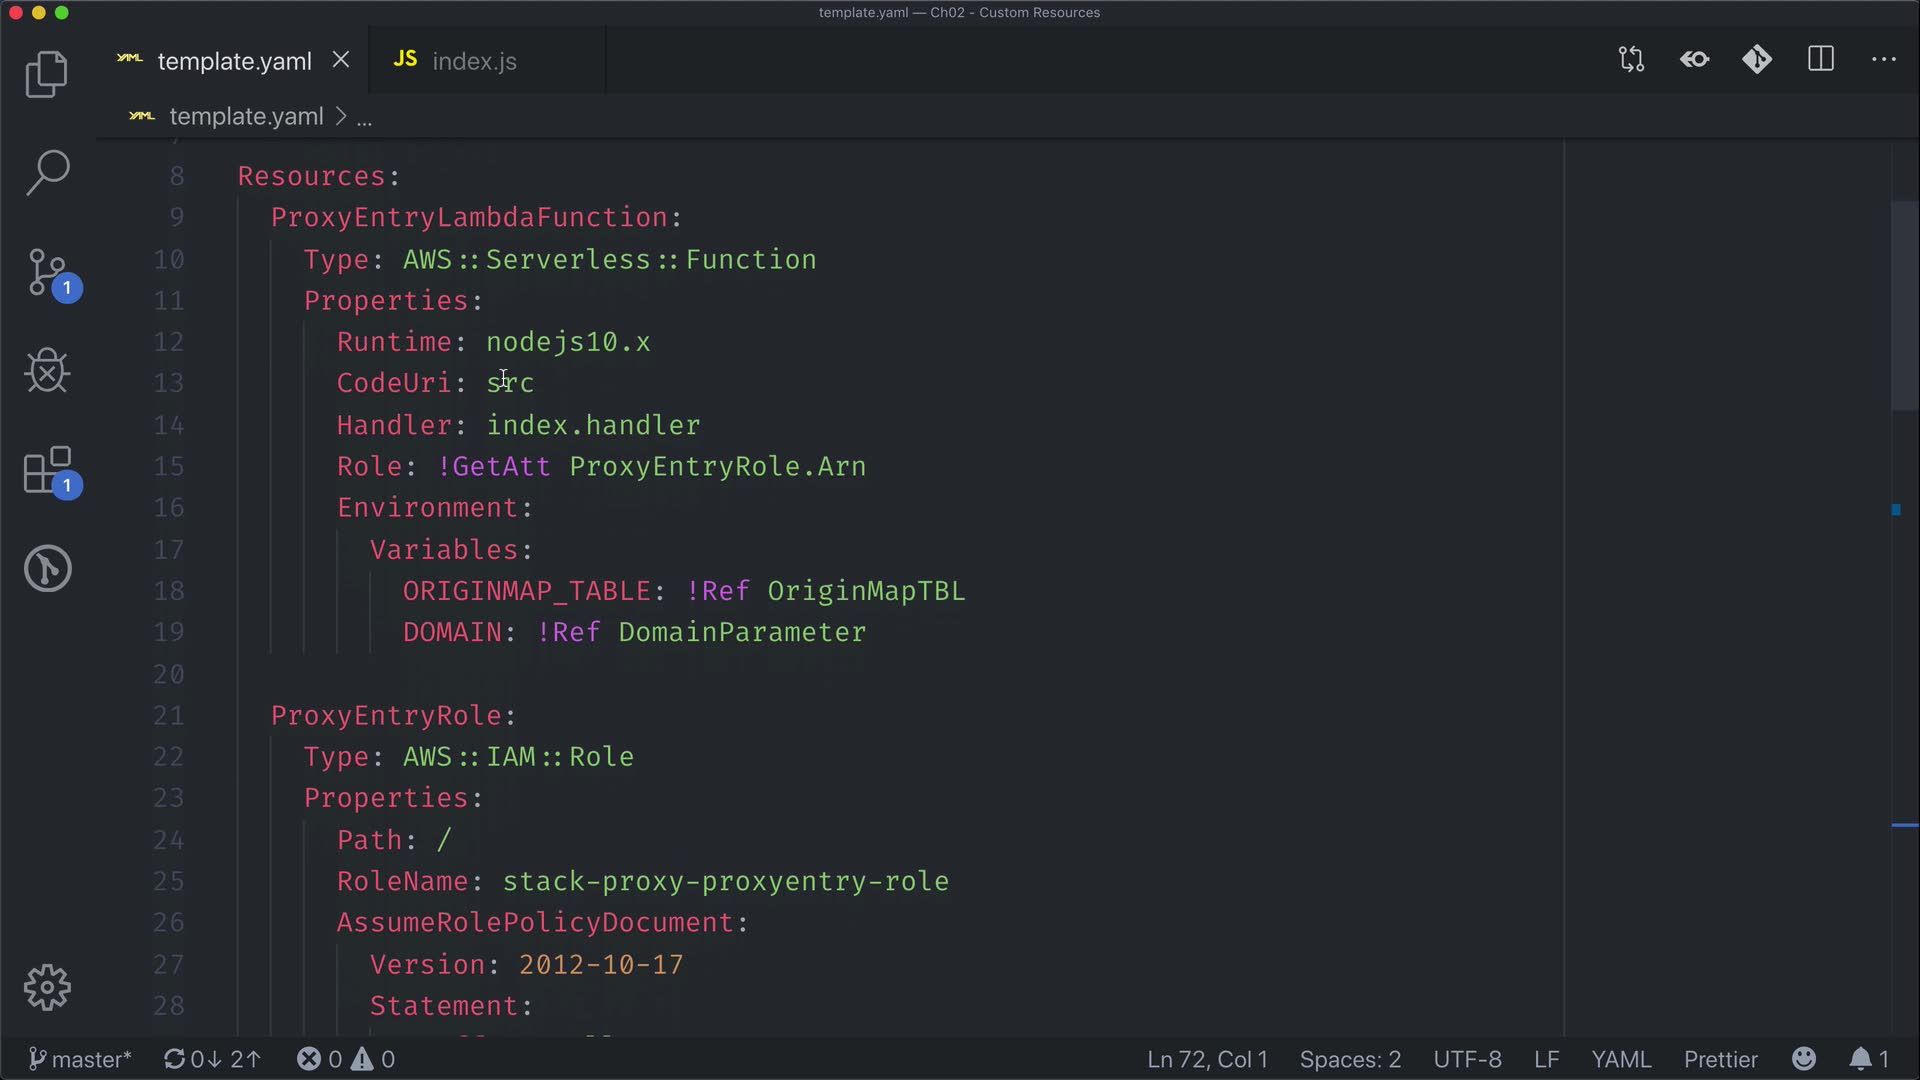Change the YAML language mode

coord(1621,1059)
